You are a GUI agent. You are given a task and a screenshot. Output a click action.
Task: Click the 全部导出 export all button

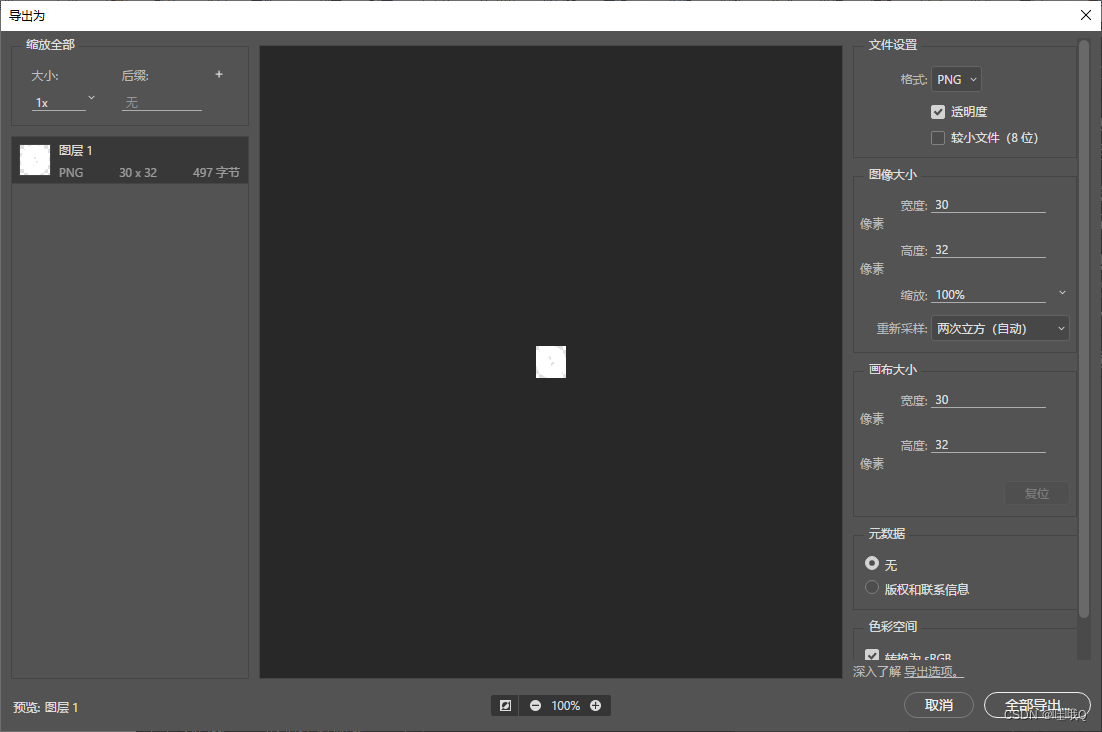(x=1037, y=704)
